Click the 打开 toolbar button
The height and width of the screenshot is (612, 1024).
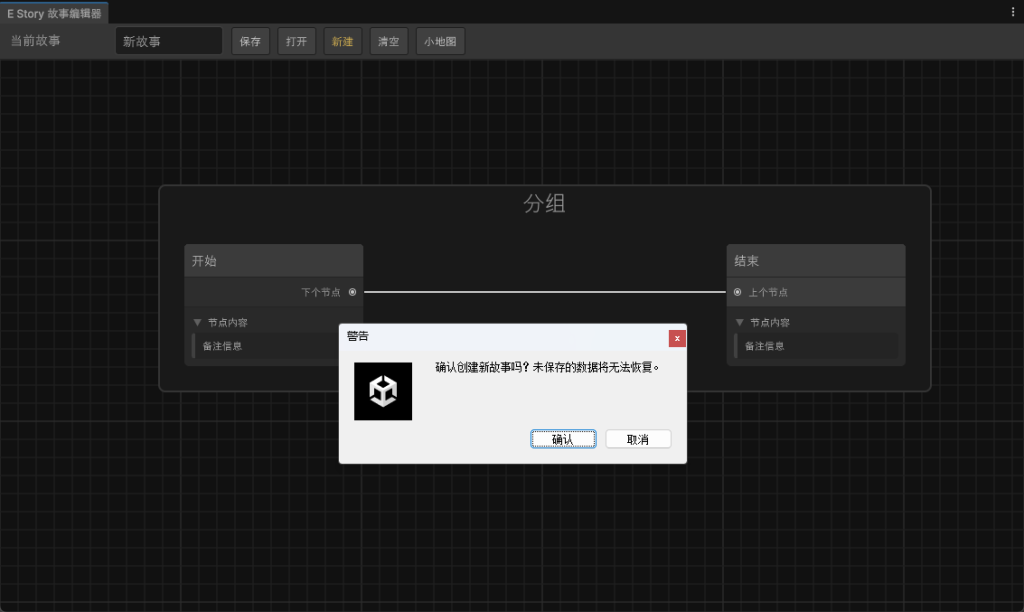(x=296, y=41)
